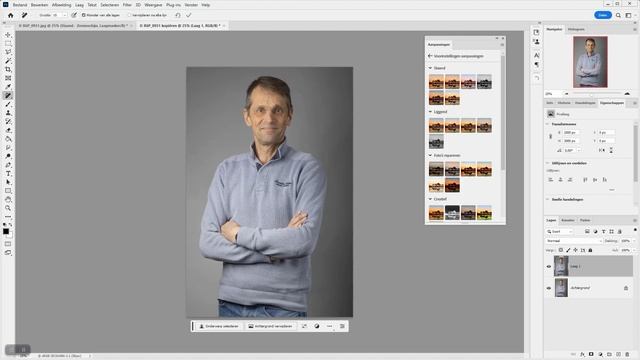Viewport: 640px width, 360px height.
Task: Go back via the arrow in Aanpassingen panel
Action: tap(430, 56)
